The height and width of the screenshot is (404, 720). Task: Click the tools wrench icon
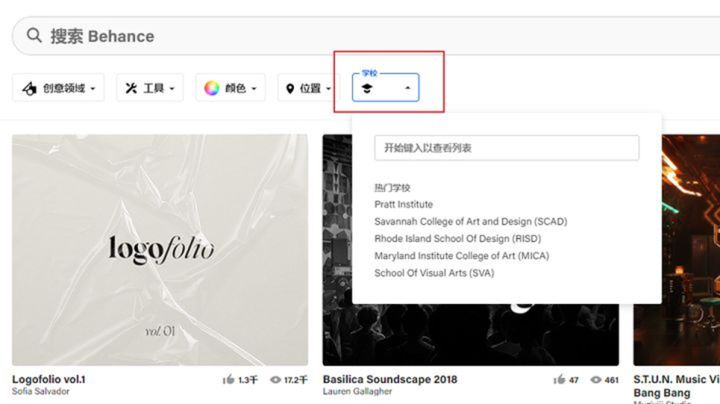pos(130,88)
